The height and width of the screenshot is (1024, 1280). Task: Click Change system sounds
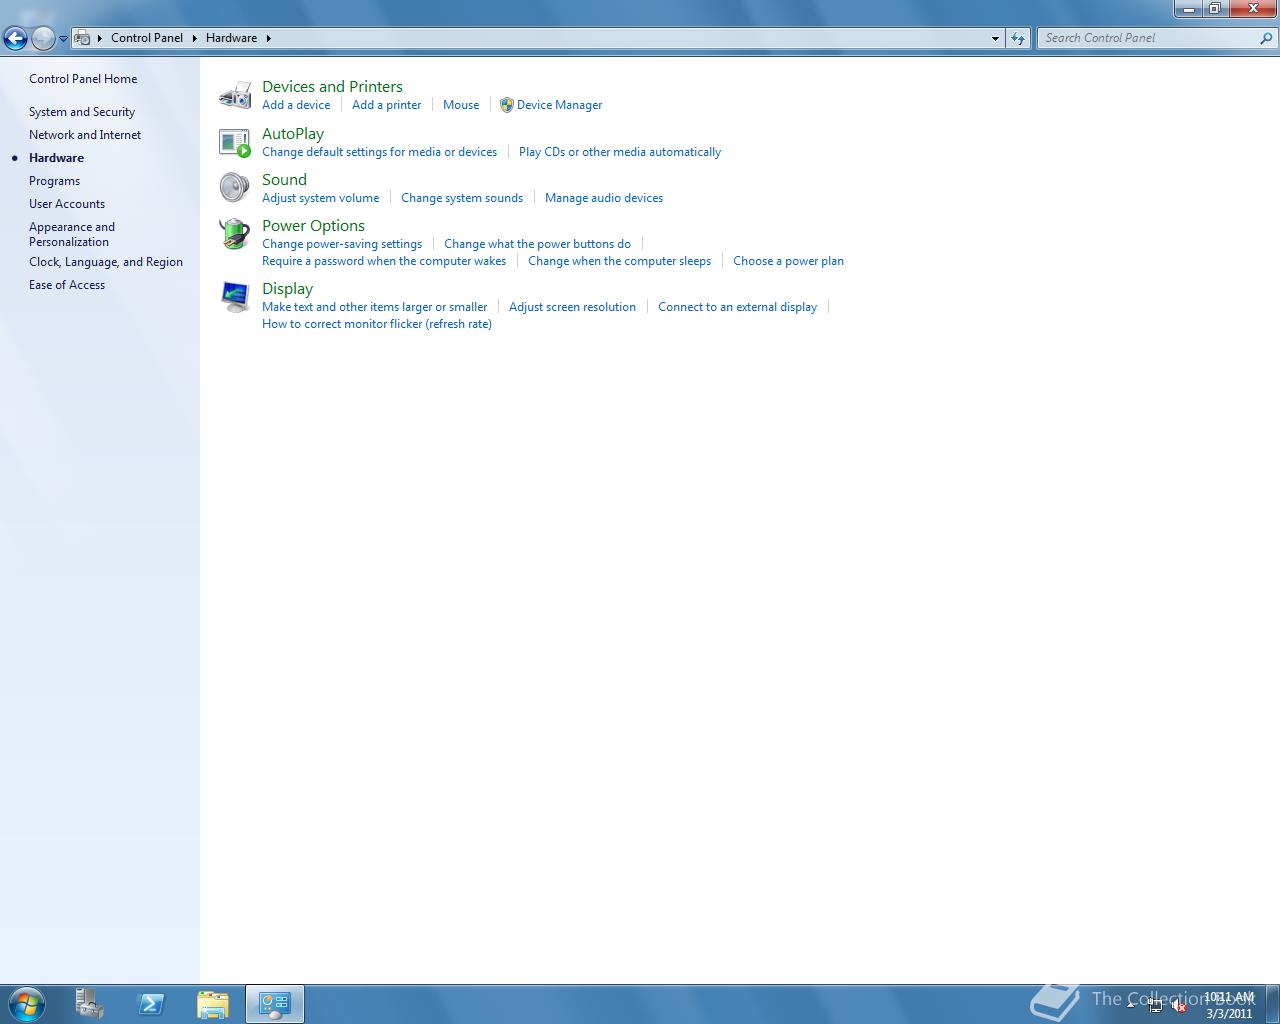[x=462, y=198]
